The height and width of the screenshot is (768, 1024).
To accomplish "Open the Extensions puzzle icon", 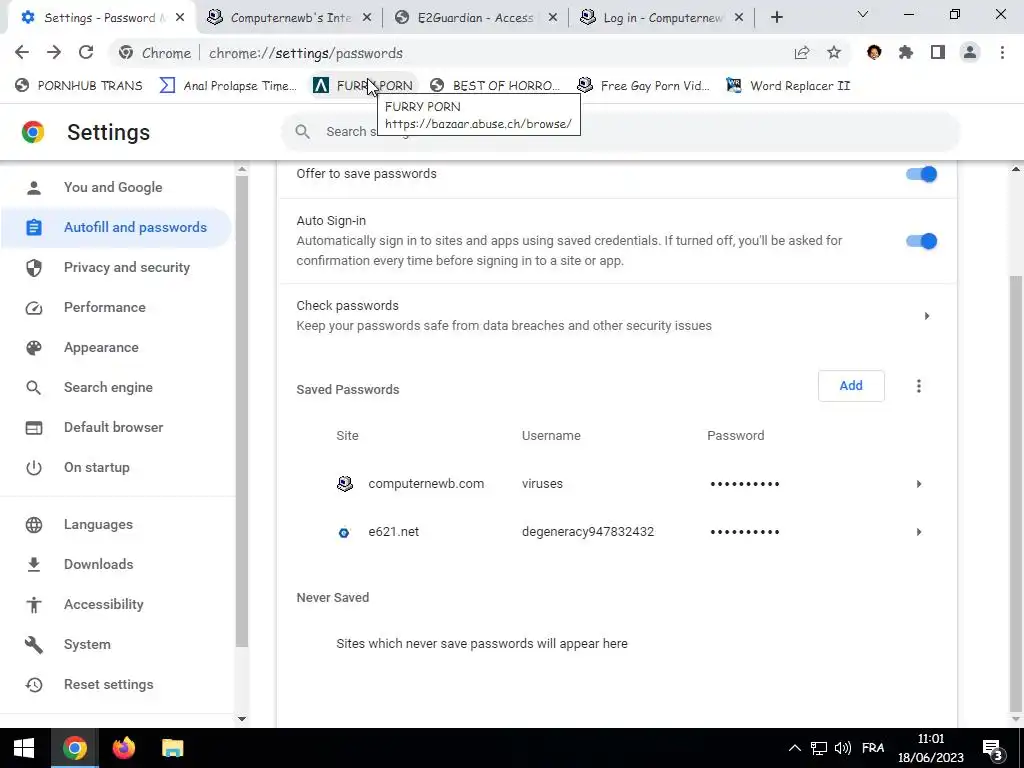I will pos(906,53).
